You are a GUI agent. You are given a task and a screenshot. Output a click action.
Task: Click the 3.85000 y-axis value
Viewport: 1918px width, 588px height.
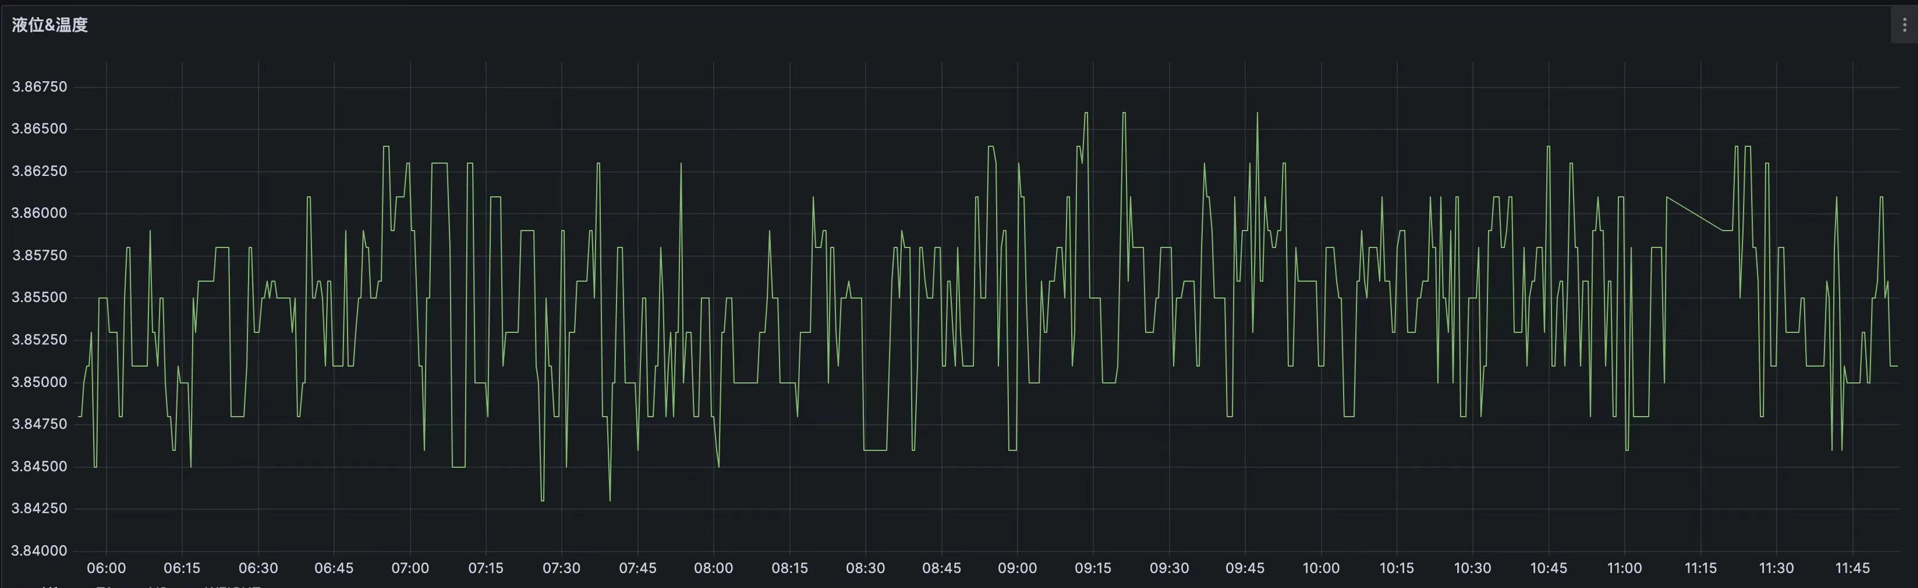39,382
